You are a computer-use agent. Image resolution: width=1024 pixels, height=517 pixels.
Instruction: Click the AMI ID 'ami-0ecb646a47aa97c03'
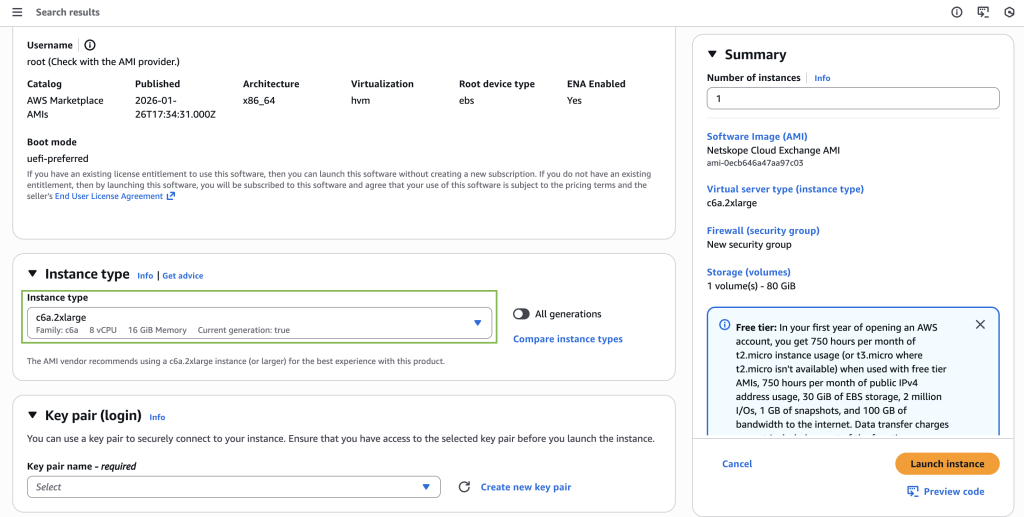pos(755,164)
